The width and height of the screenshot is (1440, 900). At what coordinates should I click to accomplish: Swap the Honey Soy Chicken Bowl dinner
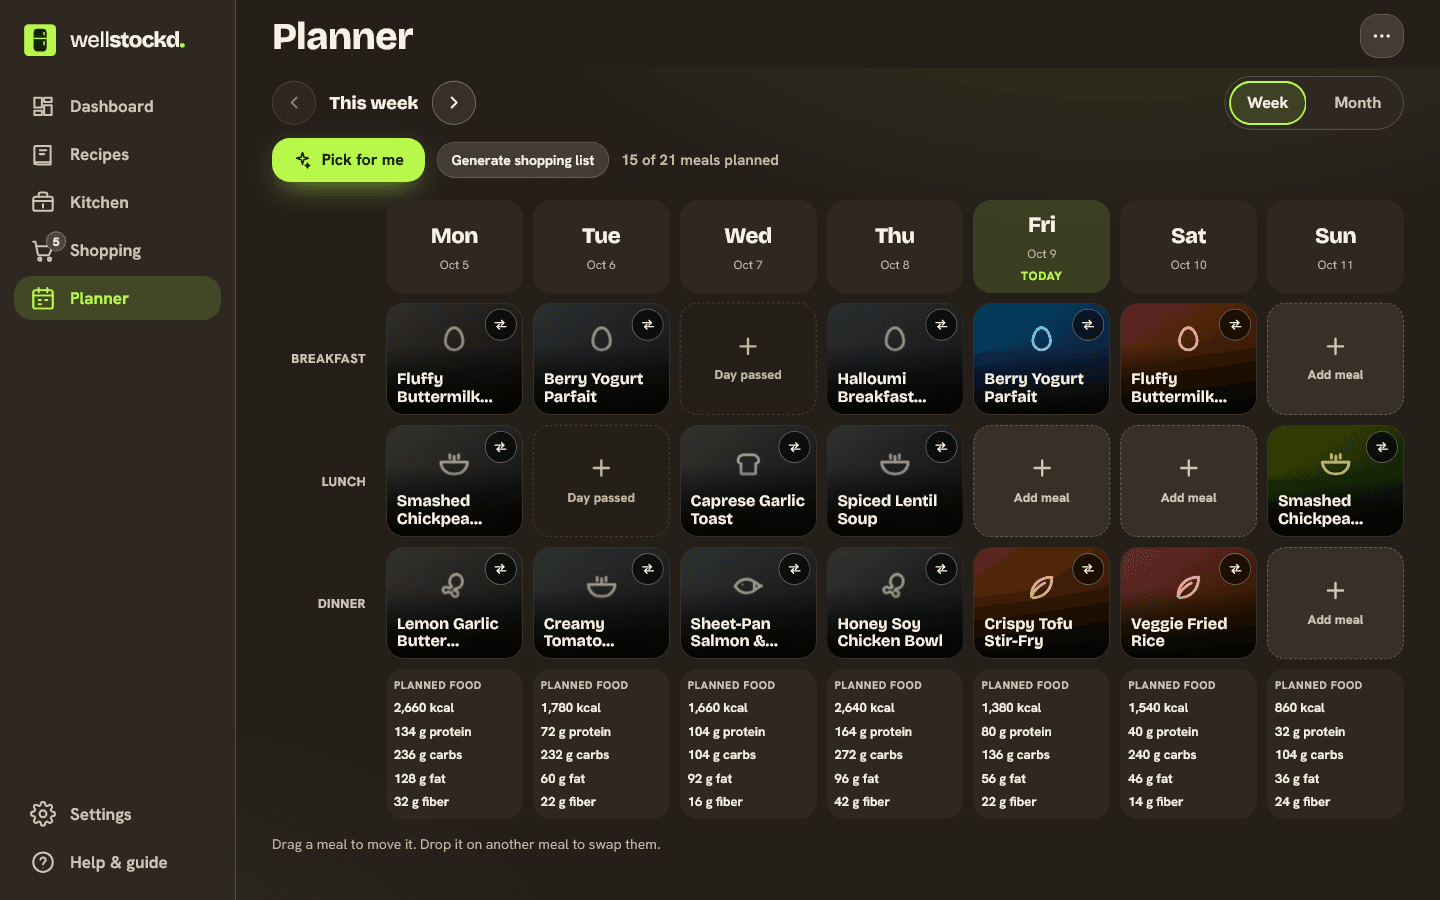pos(941,569)
